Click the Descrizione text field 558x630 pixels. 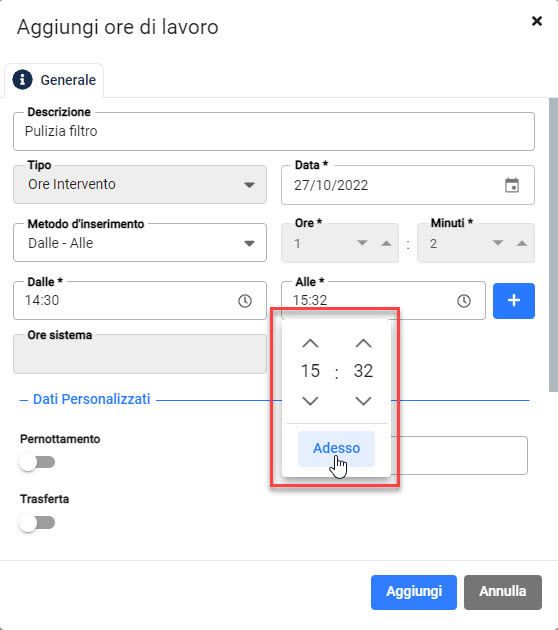tap(274, 131)
